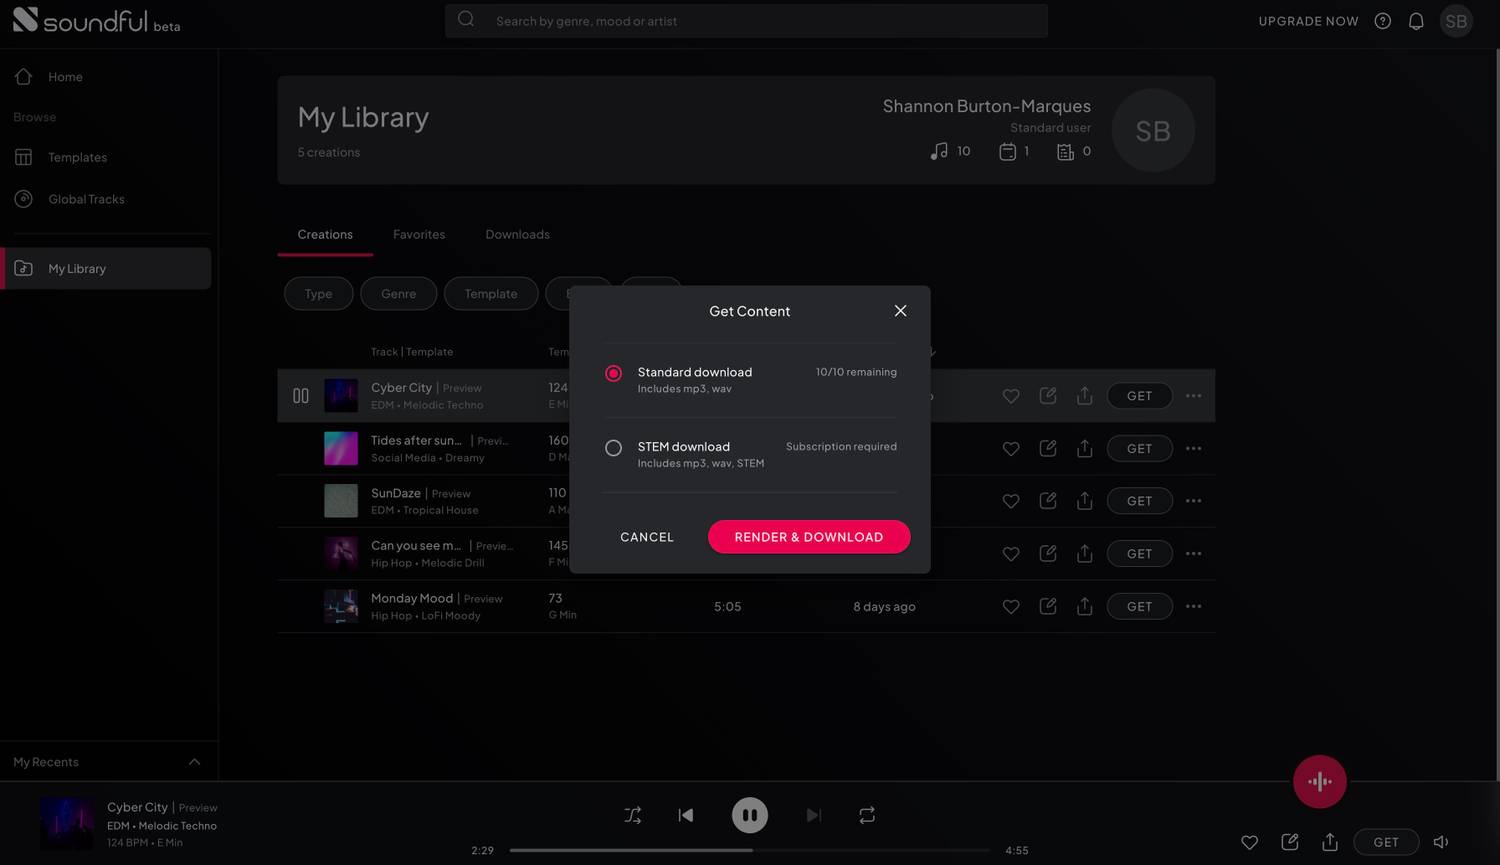1500x865 pixels.
Task: Open the Type filter dropdown
Action: pyautogui.click(x=318, y=294)
